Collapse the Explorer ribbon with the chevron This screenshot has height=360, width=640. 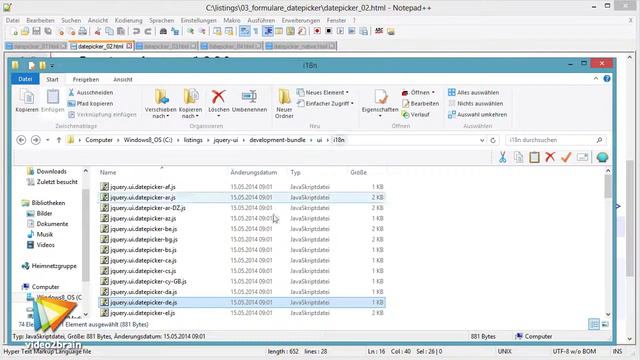coord(596,78)
